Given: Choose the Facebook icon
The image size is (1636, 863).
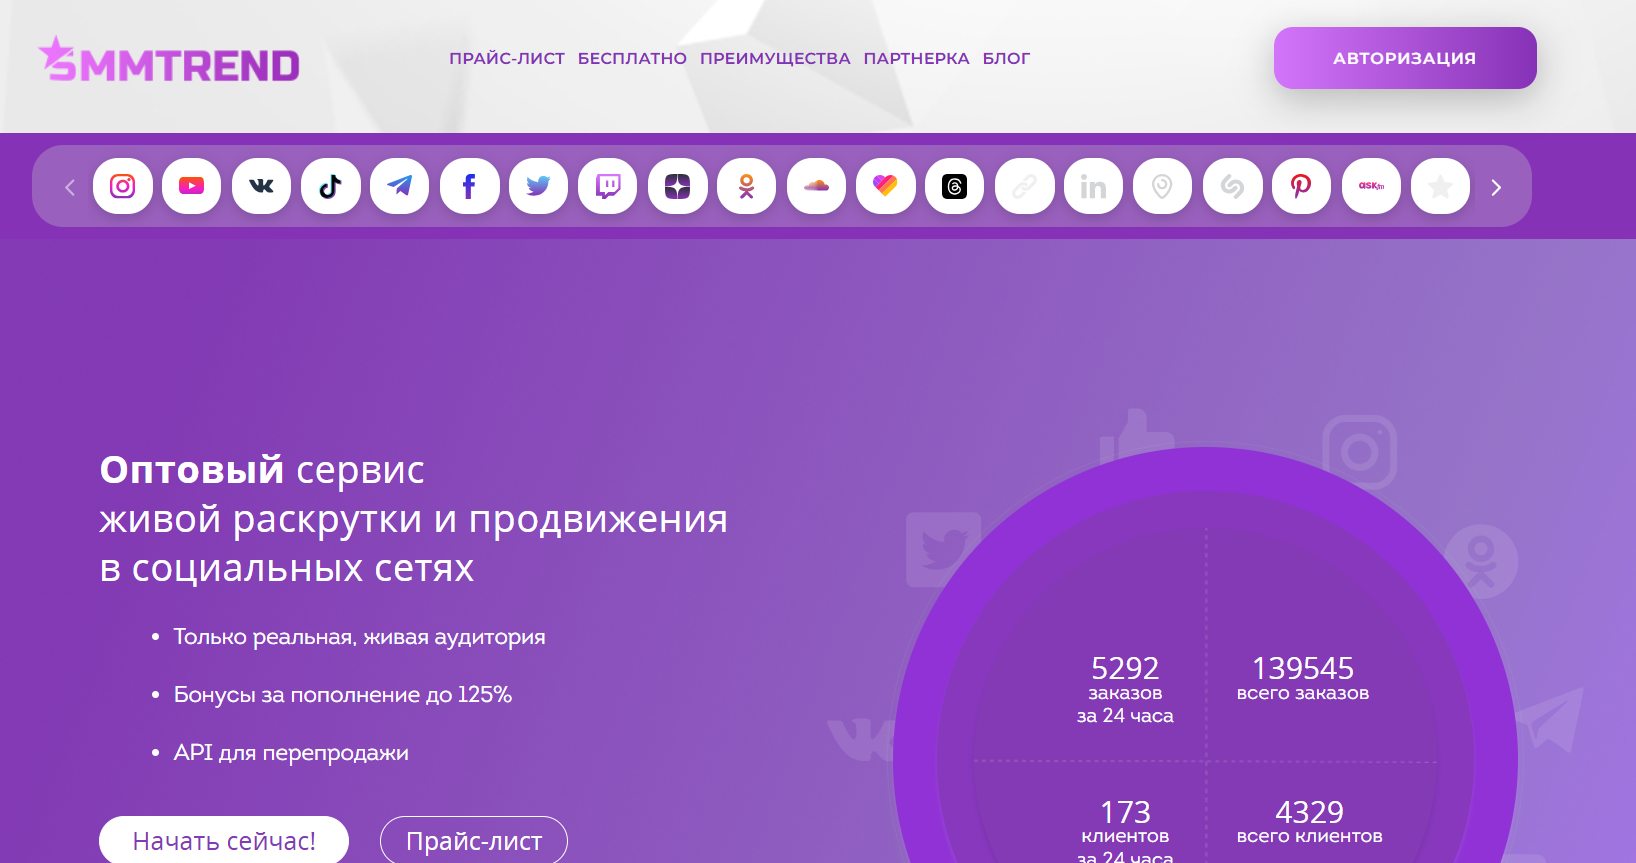Looking at the screenshot, I should coord(469,186).
